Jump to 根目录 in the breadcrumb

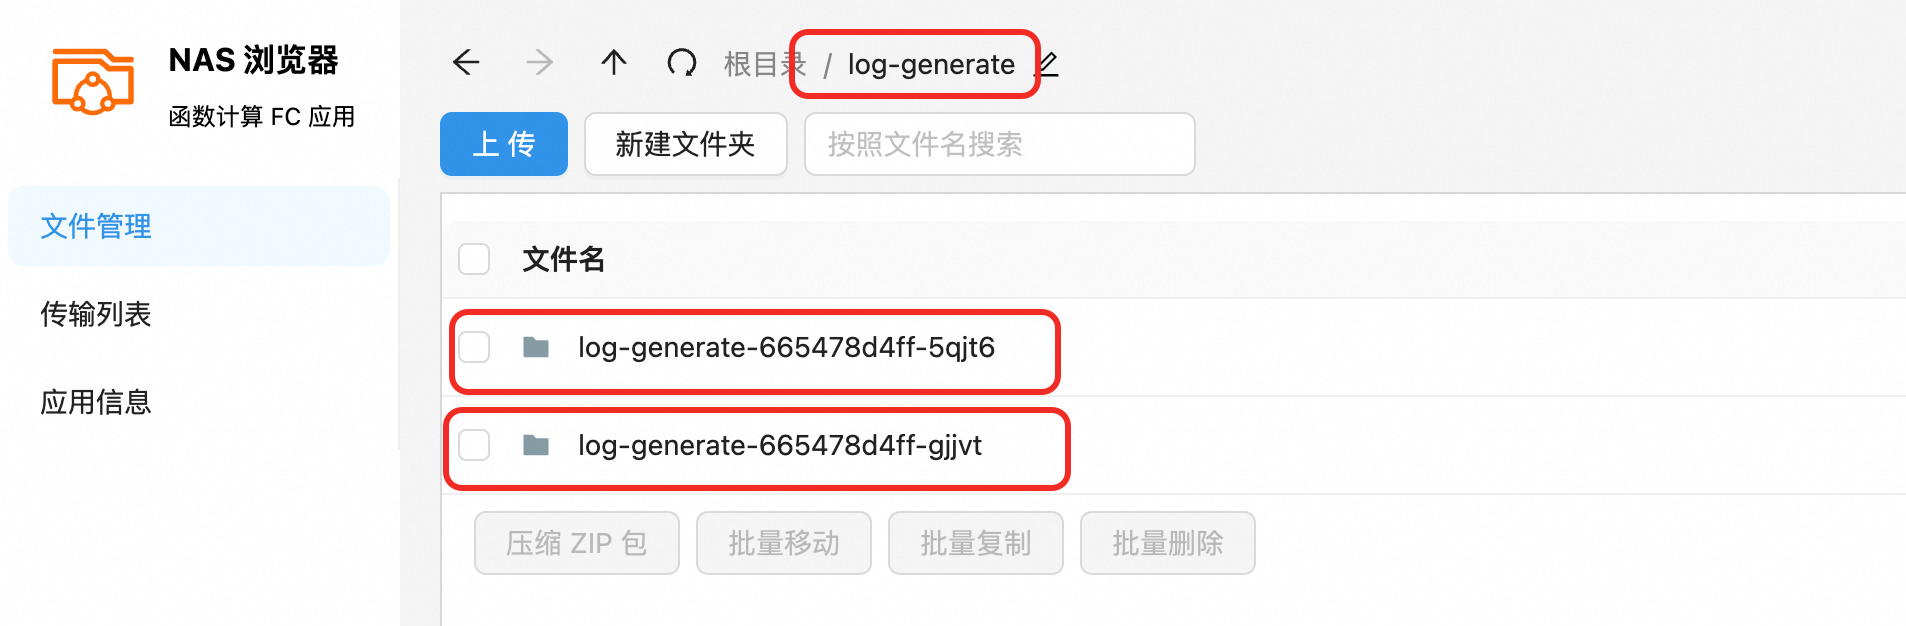[765, 64]
